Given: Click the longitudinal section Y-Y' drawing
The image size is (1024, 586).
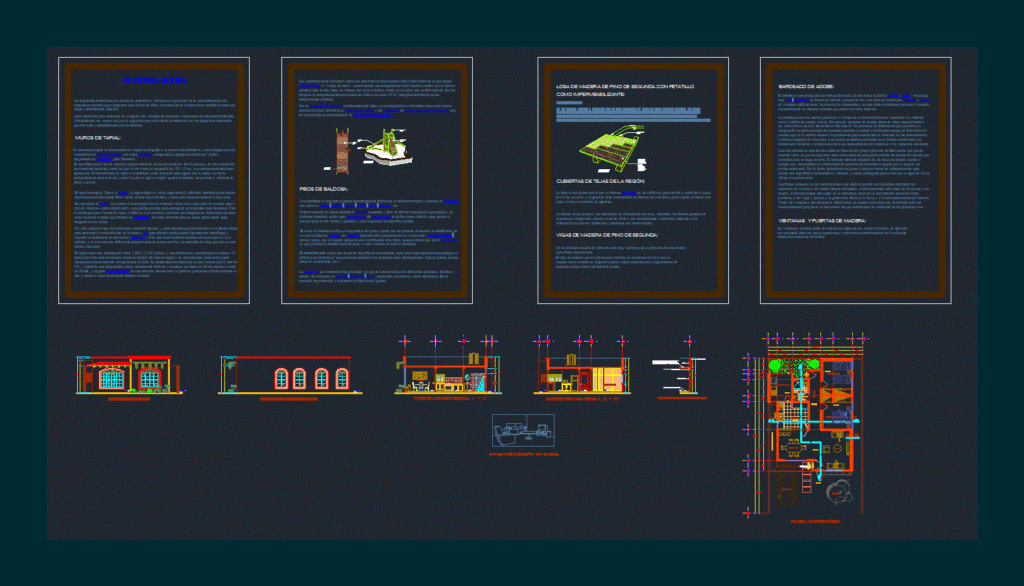Looking at the screenshot, I should tap(448, 366).
